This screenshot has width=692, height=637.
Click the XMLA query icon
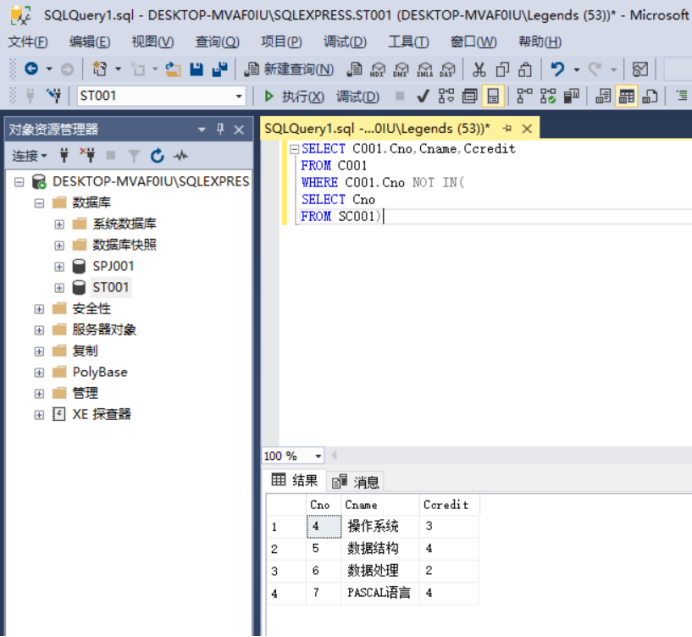425,70
